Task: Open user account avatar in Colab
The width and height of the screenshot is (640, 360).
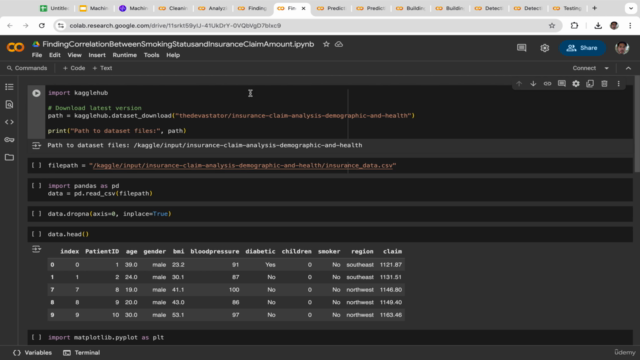Action: (x=622, y=48)
